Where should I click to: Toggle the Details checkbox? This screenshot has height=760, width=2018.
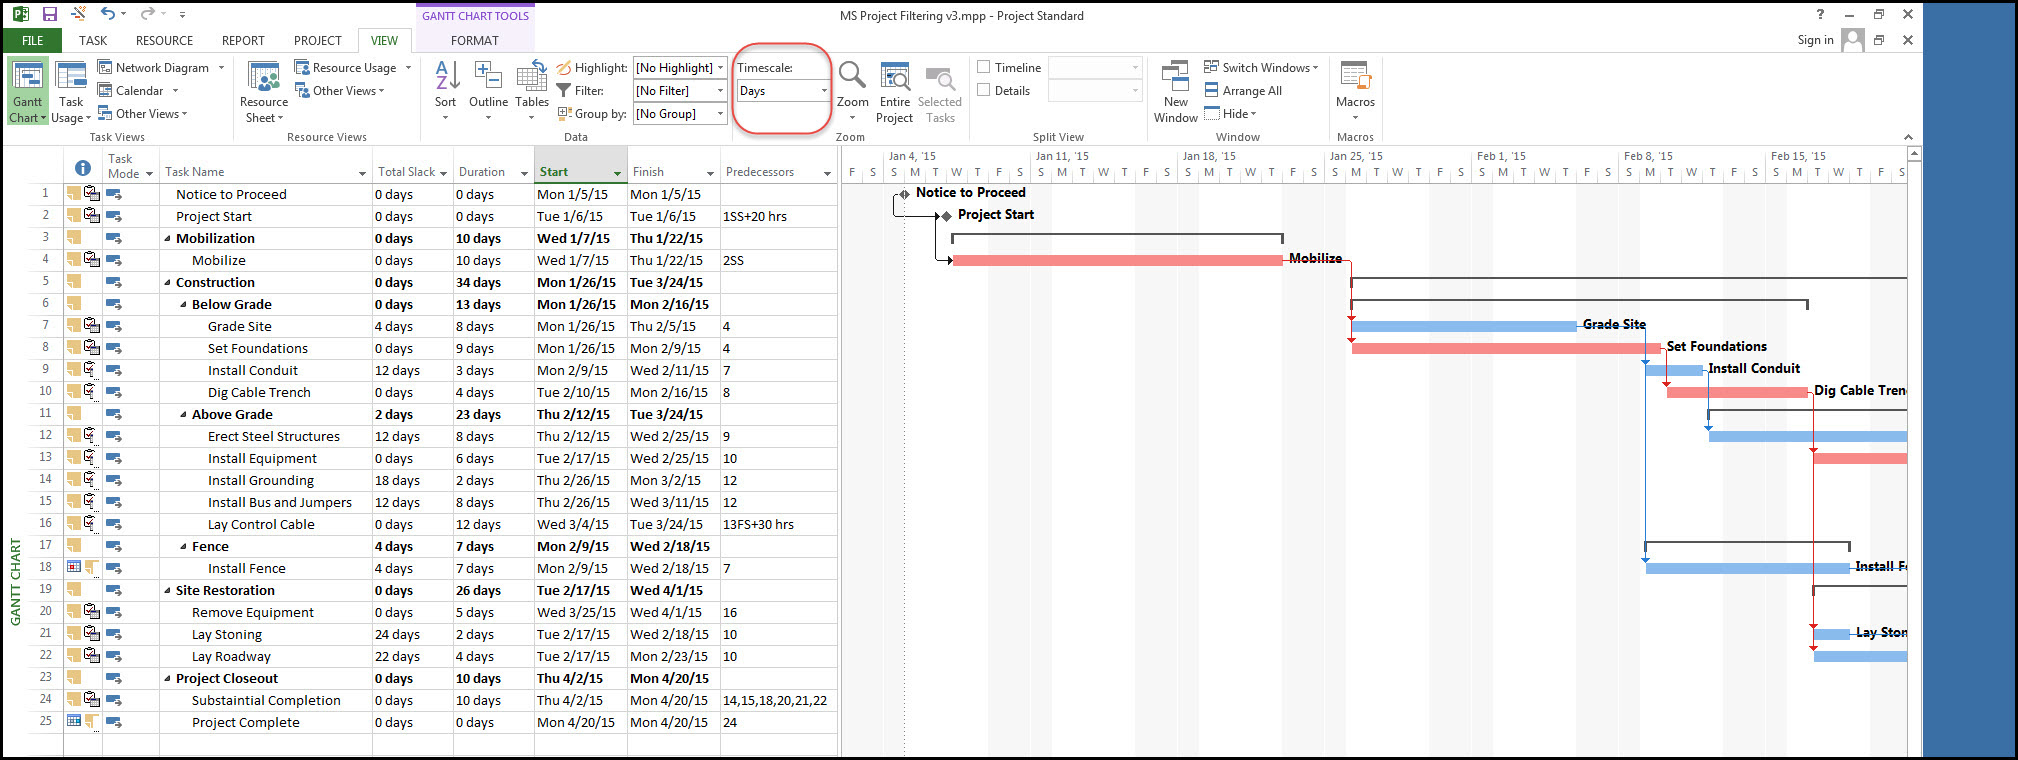pyautogui.click(x=984, y=90)
